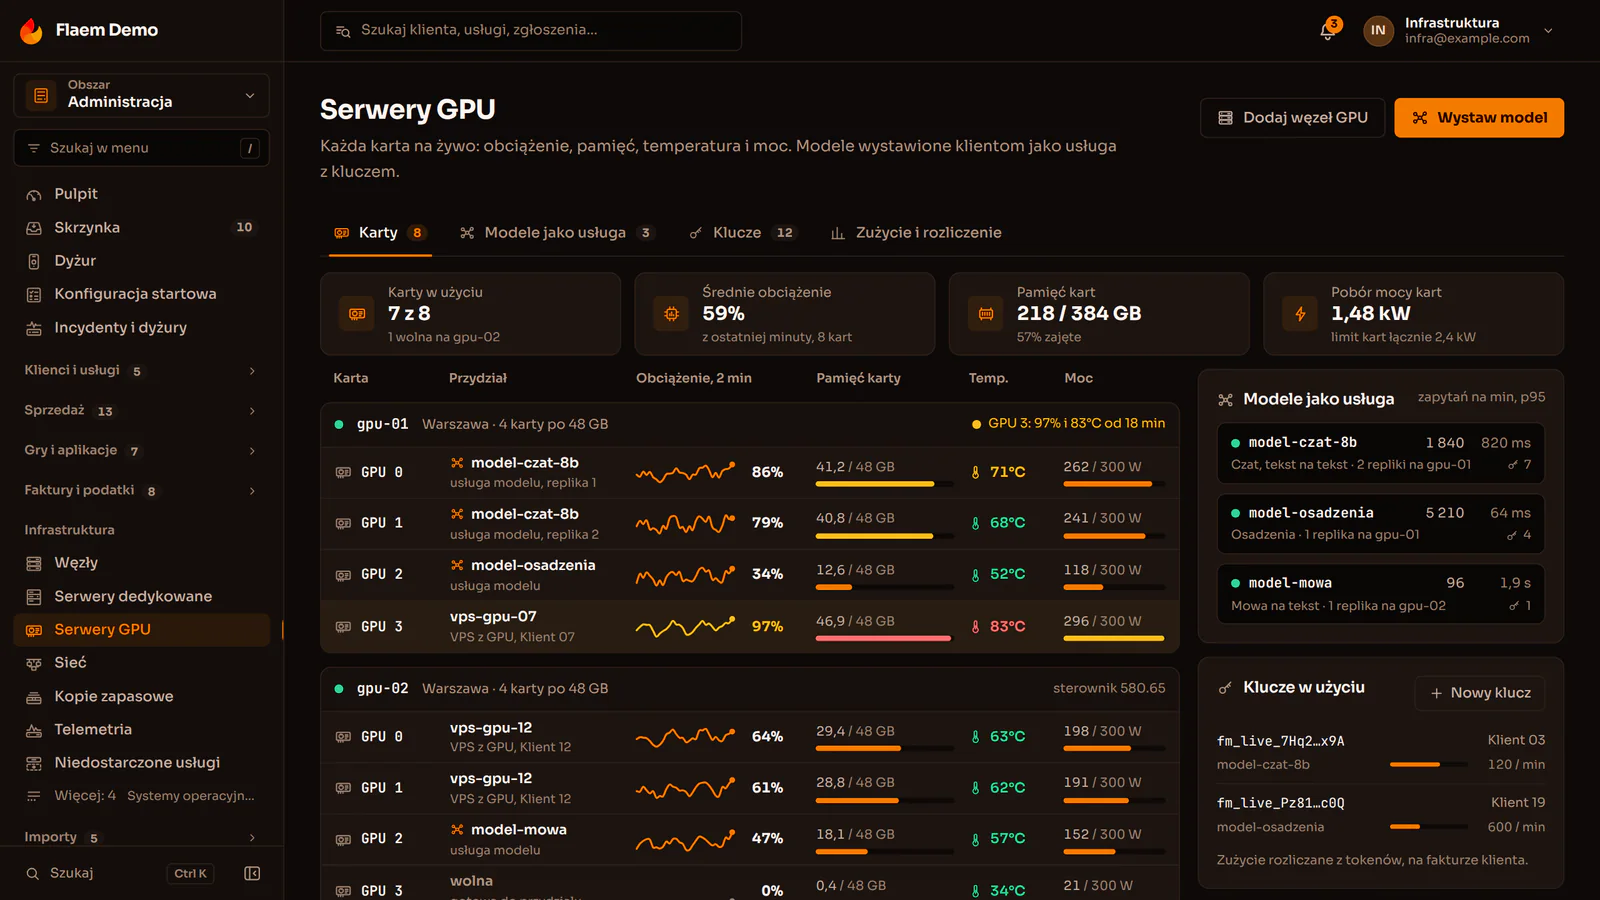Click the Dodaj węzeł GPU button
This screenshot has width=1600, height=900.
coord(1292,118)
